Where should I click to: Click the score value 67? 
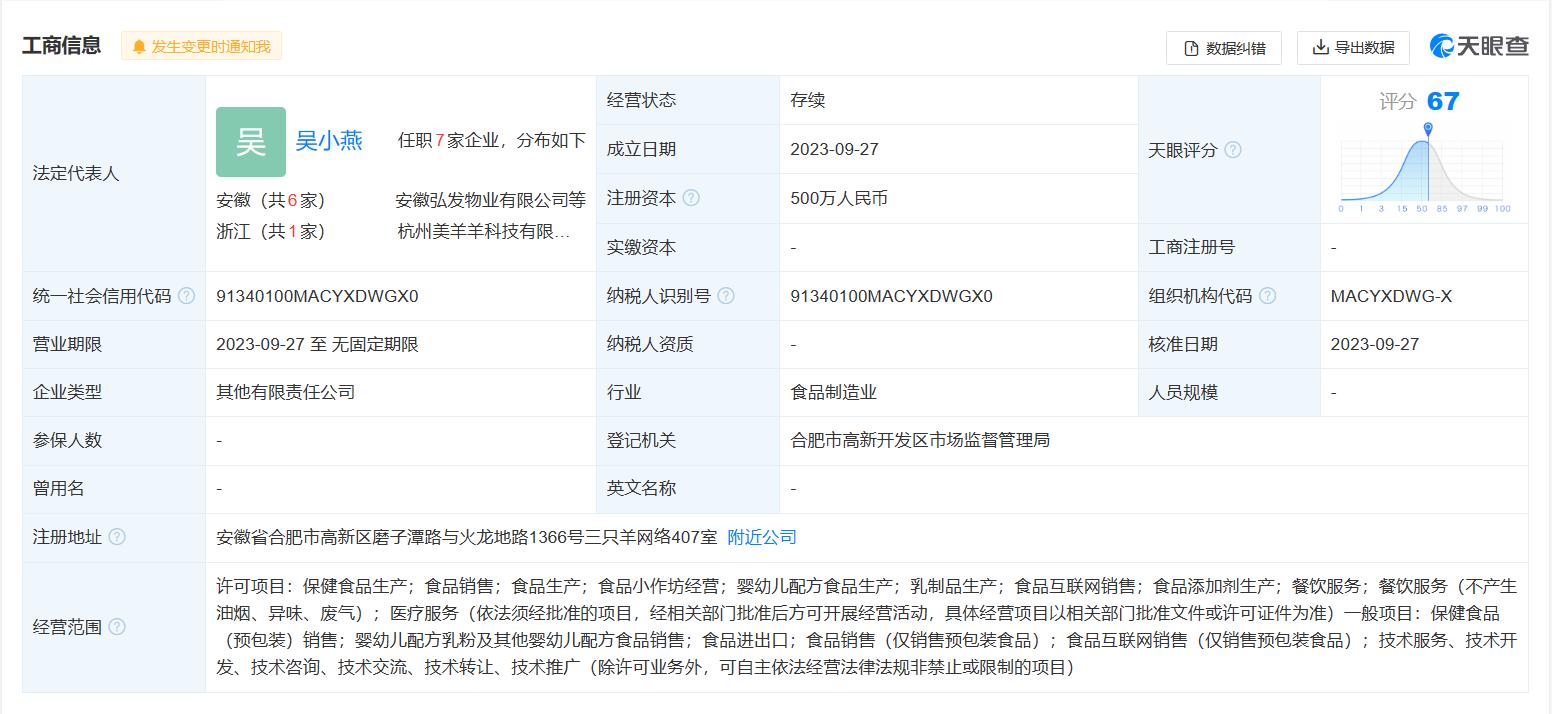(x=1443, y=101)
